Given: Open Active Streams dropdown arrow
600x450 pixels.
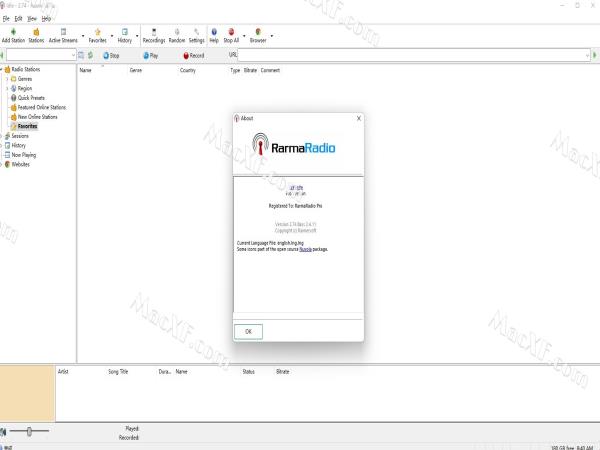Looking at the screenshot, I should 83,36.
